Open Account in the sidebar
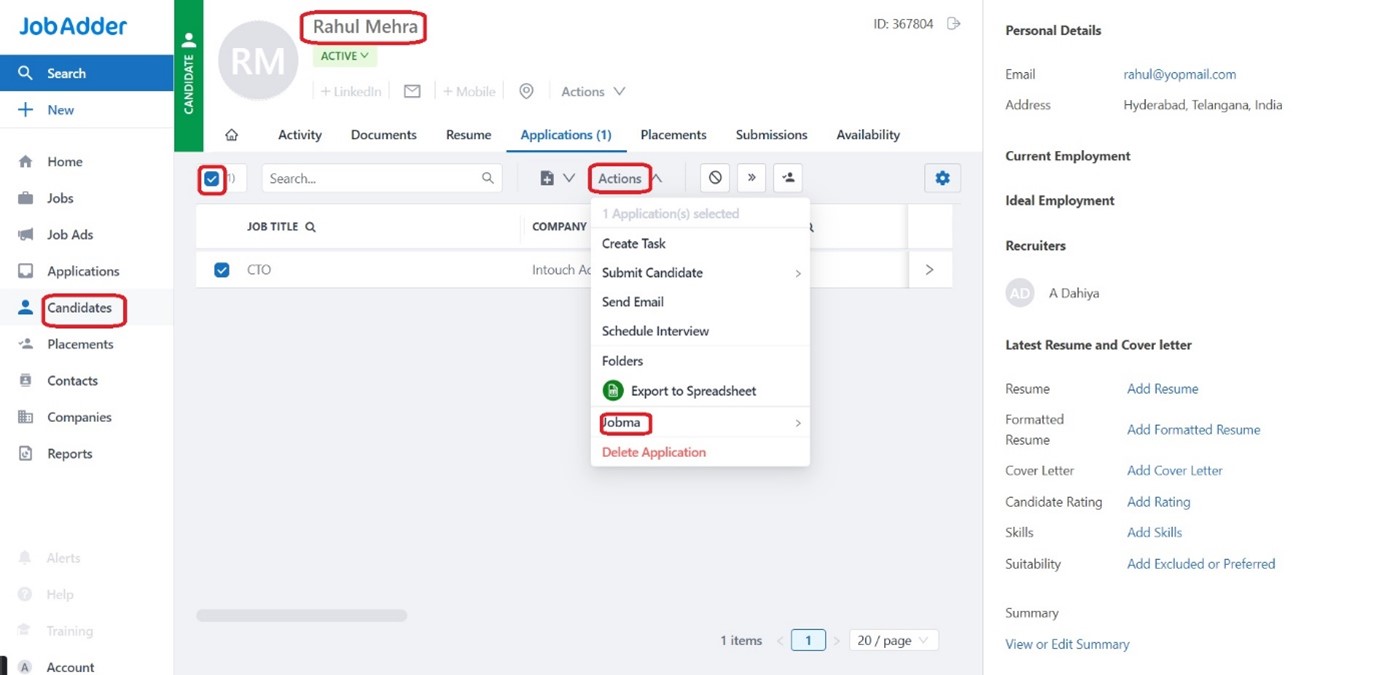Screen dimensions: 1379x675 click(70, 667)
